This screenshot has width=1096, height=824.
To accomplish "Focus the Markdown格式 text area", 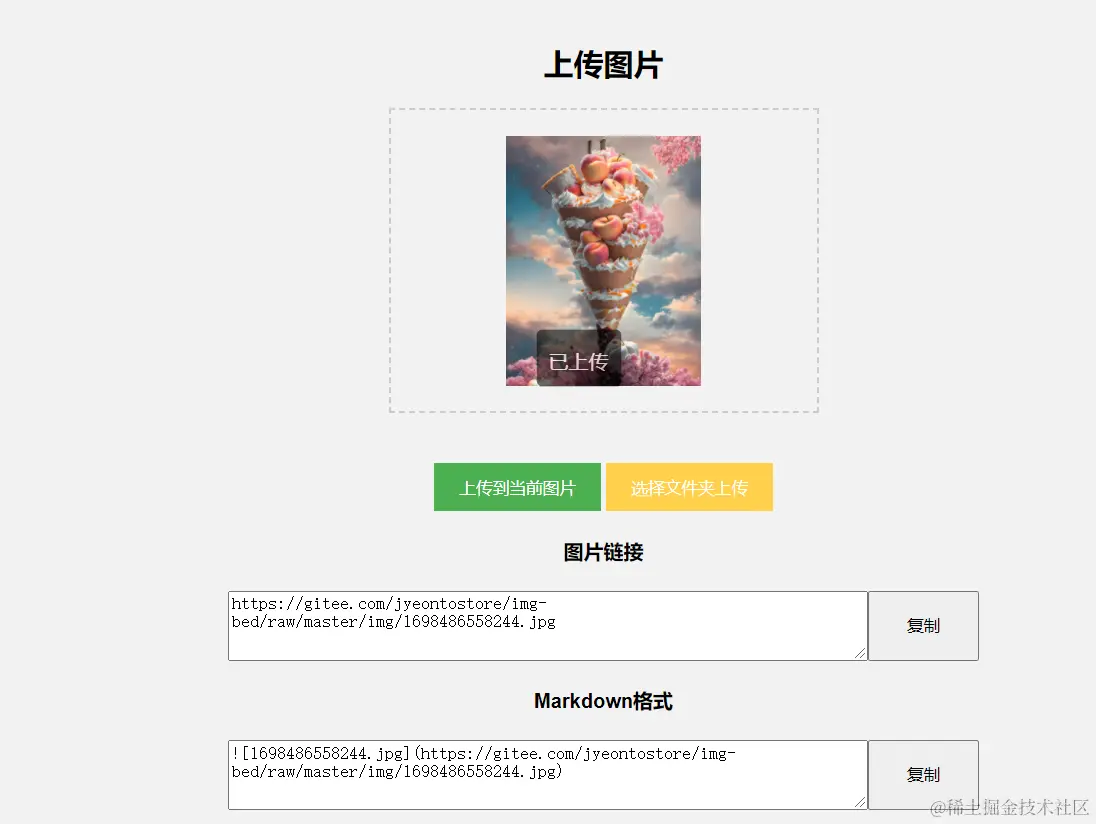I will [x=547, y=775].
